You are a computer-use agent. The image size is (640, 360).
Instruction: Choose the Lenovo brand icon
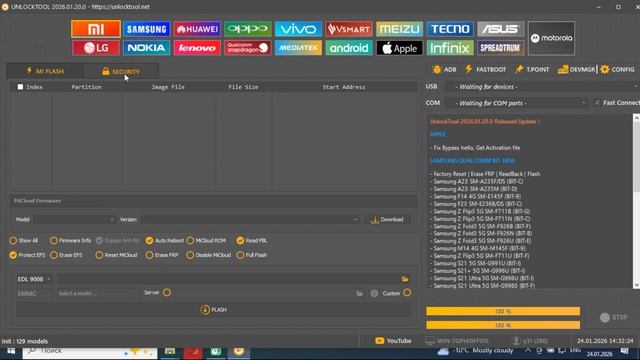coord(197,48)
